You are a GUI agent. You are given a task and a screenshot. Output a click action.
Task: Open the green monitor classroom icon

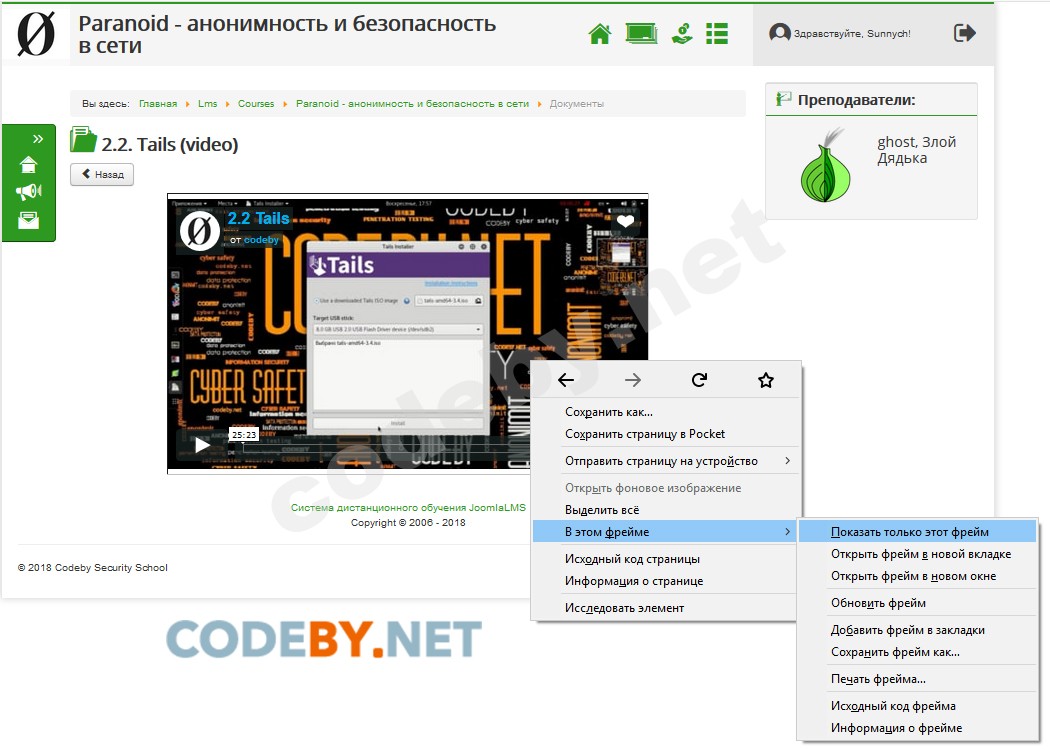tap(642, 33)
